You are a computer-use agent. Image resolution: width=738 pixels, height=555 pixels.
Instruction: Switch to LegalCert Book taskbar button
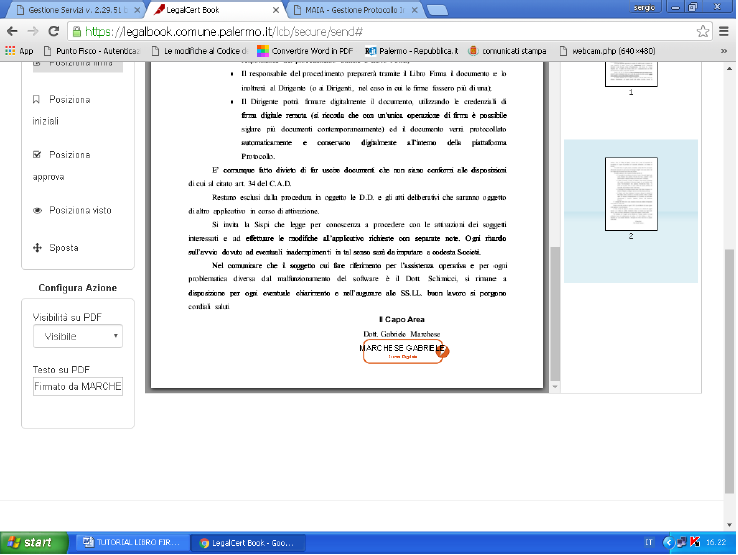point(249,543)
